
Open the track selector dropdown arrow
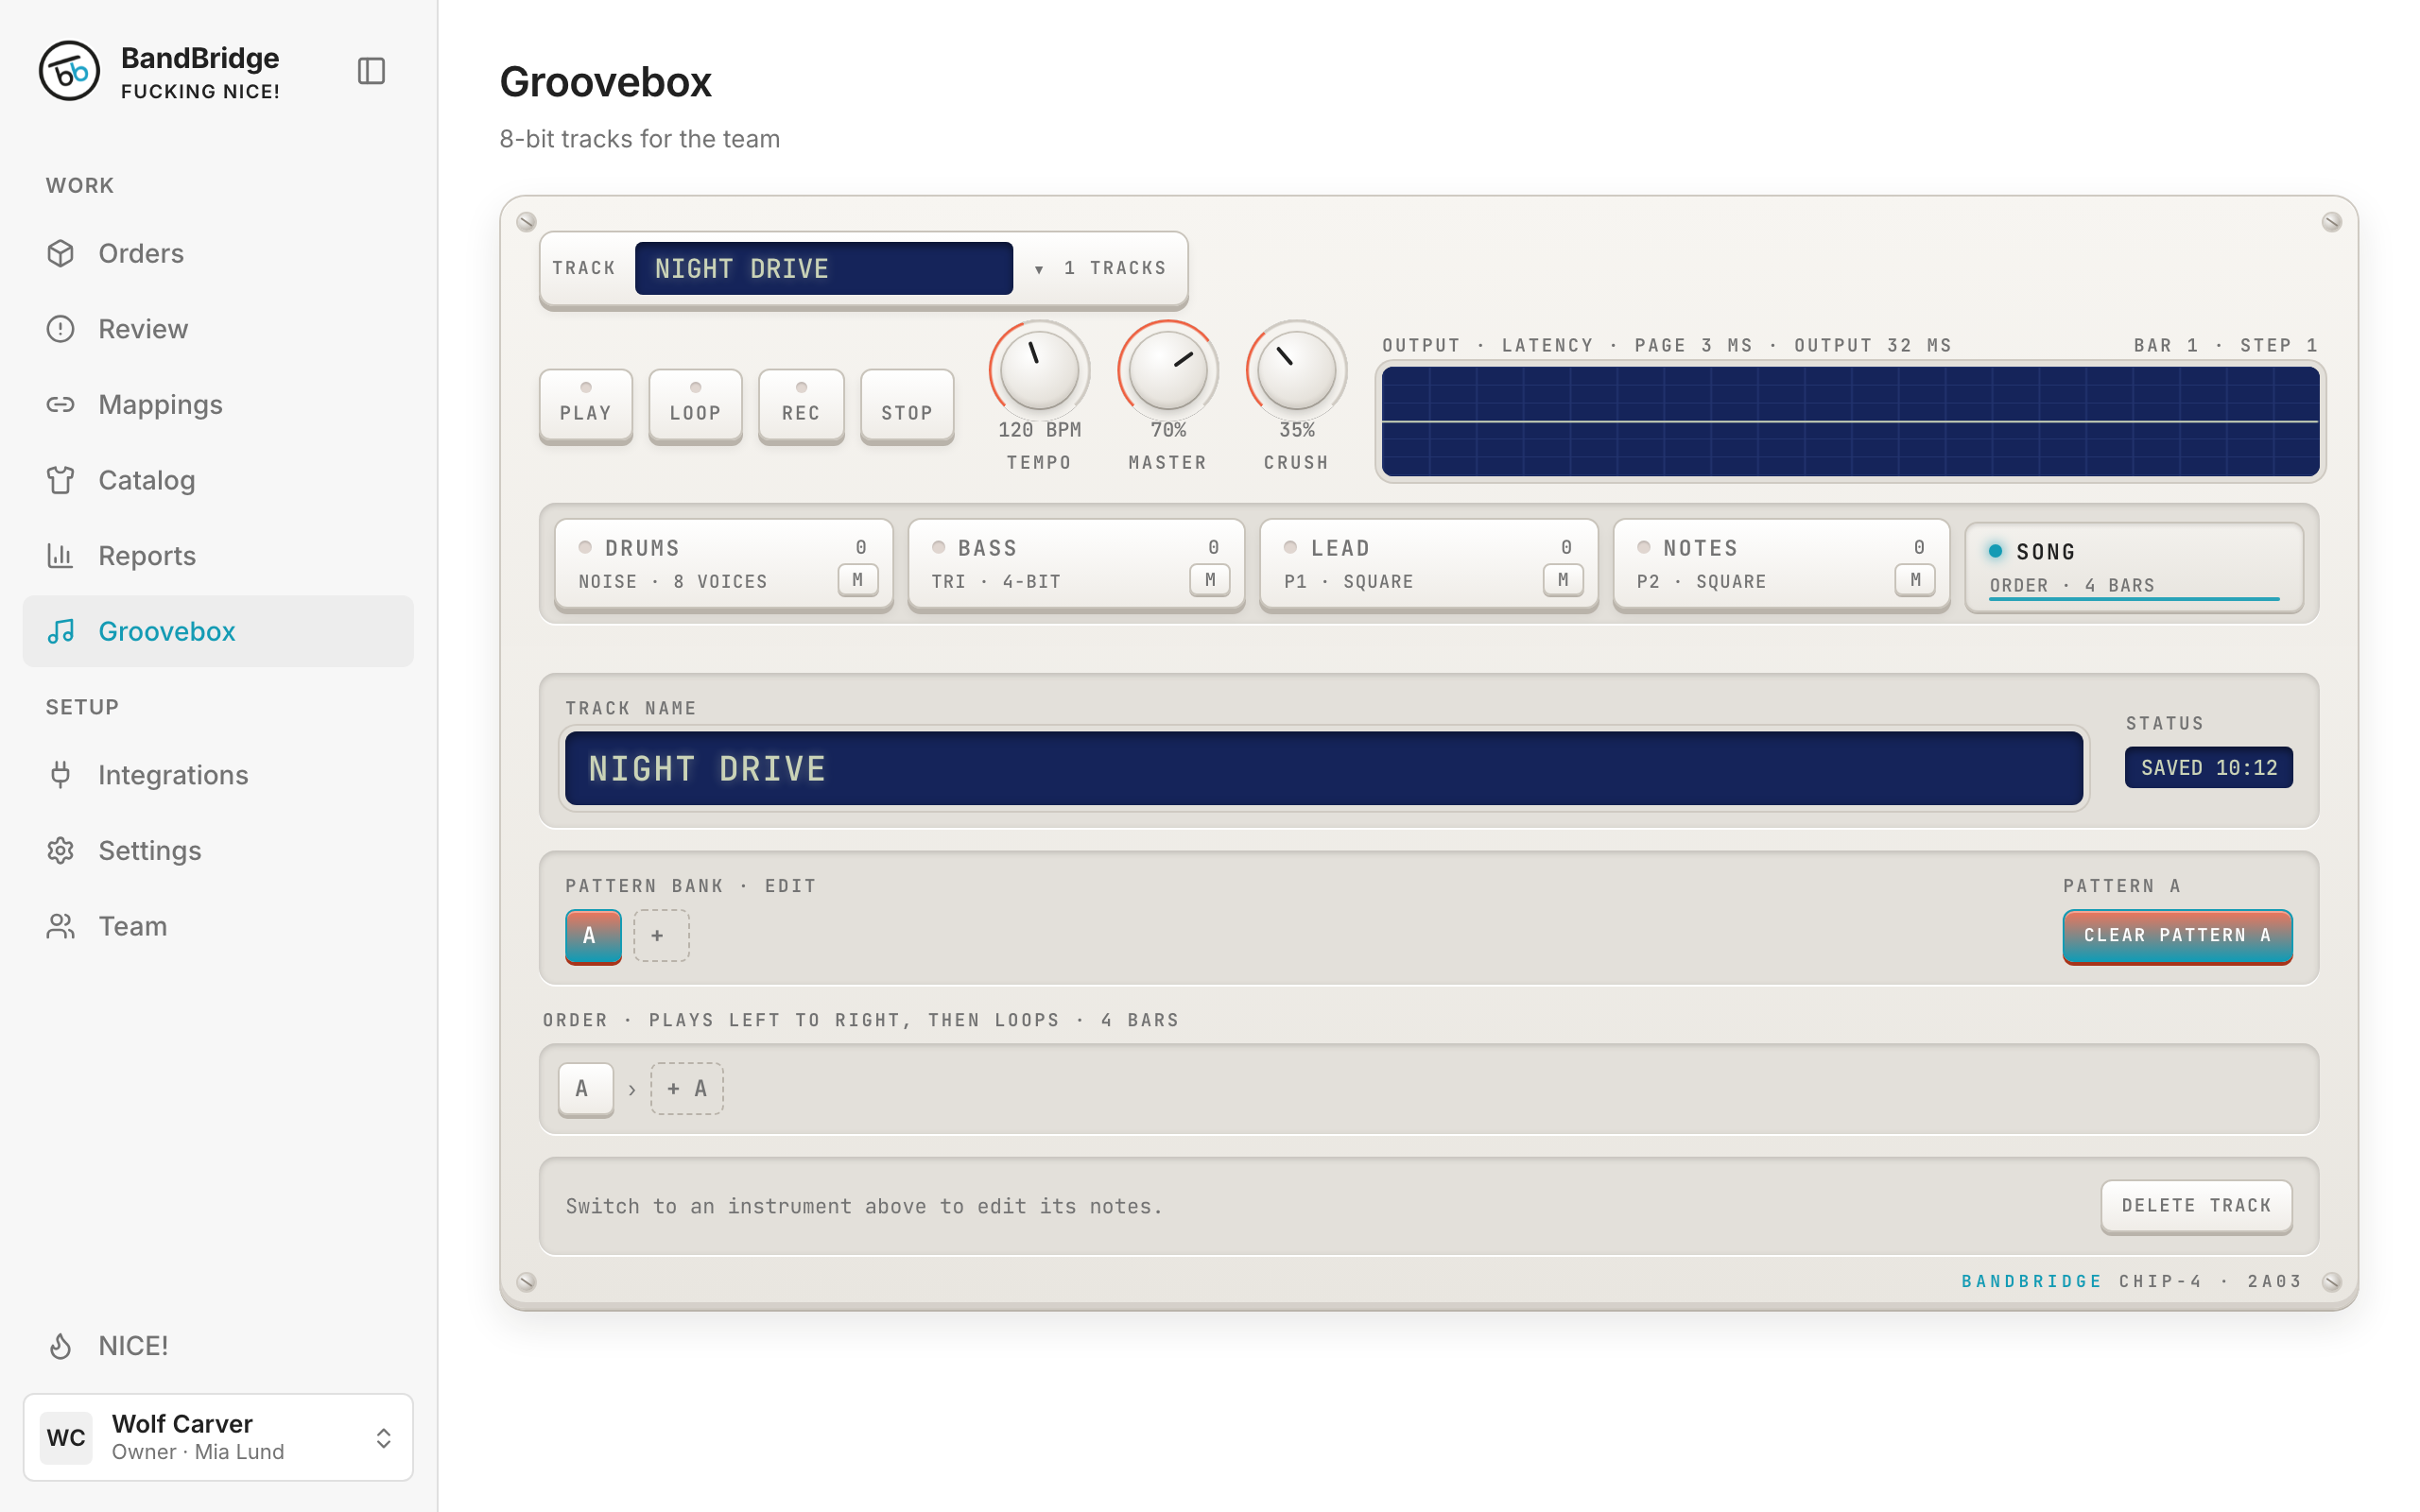tap(1039, 269)
